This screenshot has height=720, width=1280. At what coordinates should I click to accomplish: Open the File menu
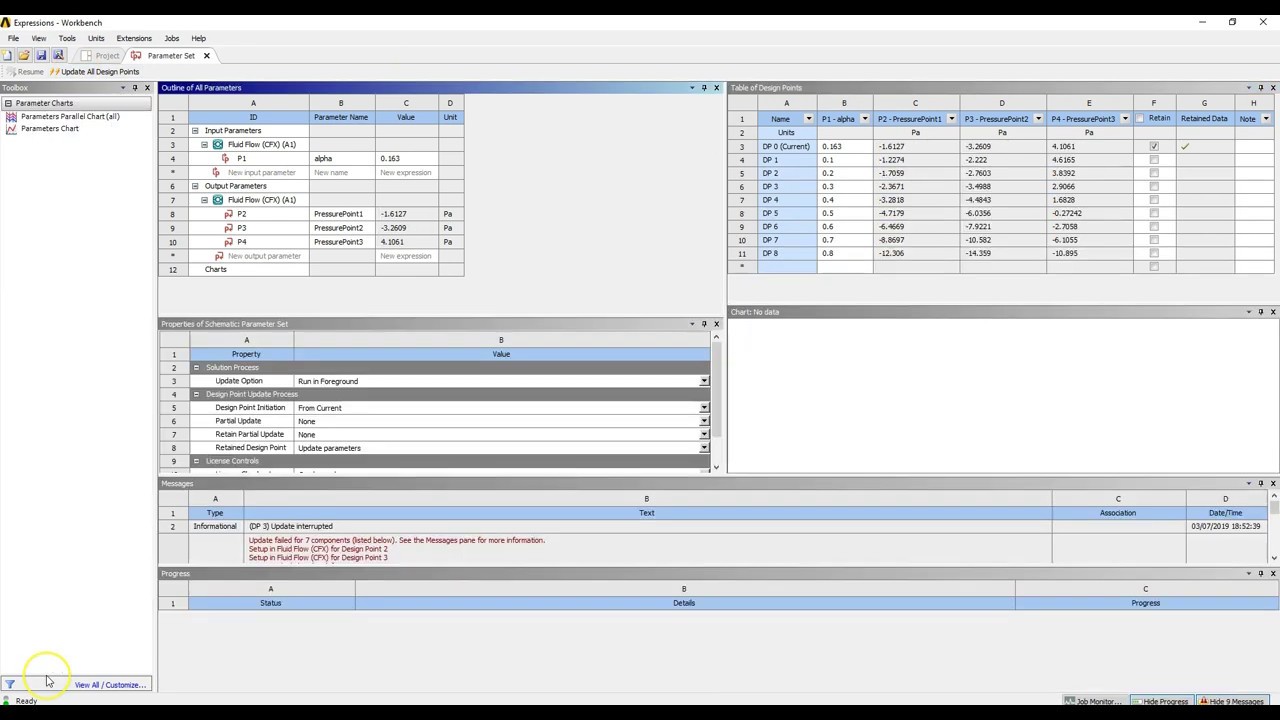point(14,38)
